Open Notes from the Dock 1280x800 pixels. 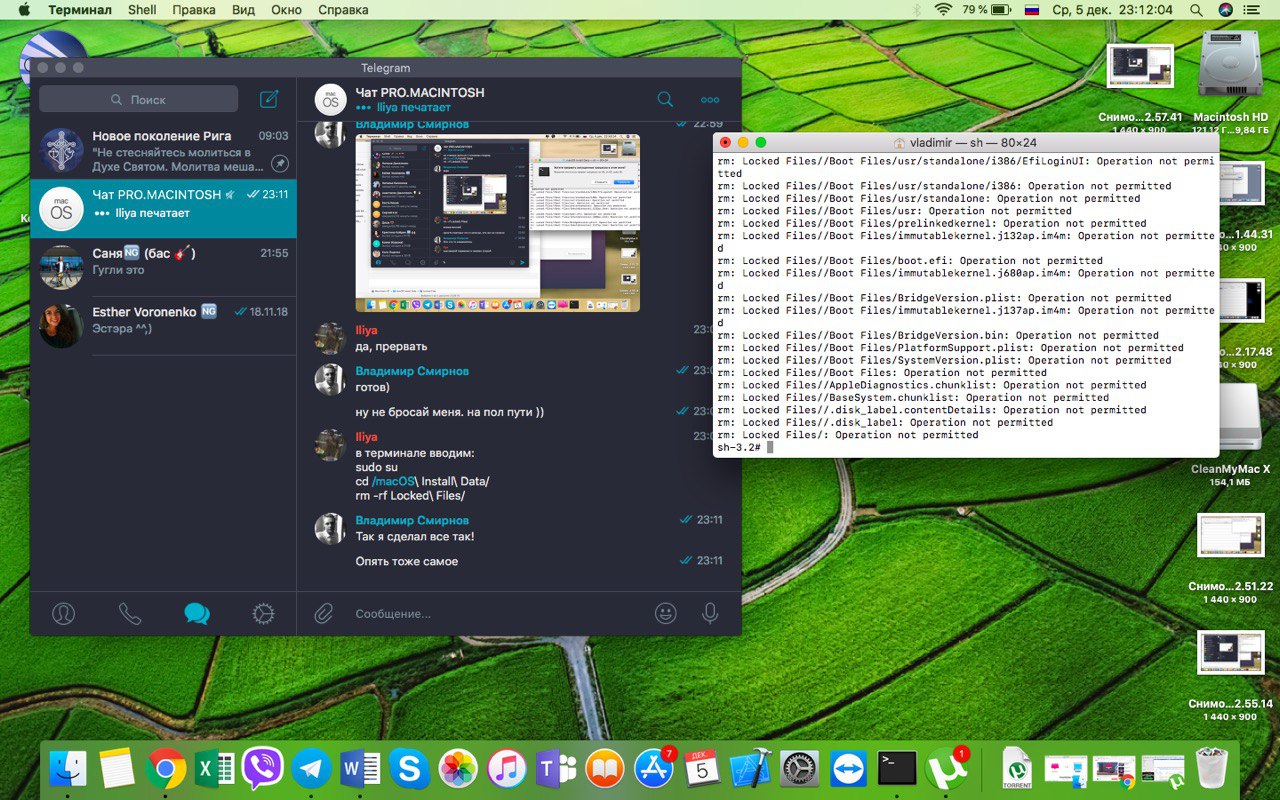117,769
